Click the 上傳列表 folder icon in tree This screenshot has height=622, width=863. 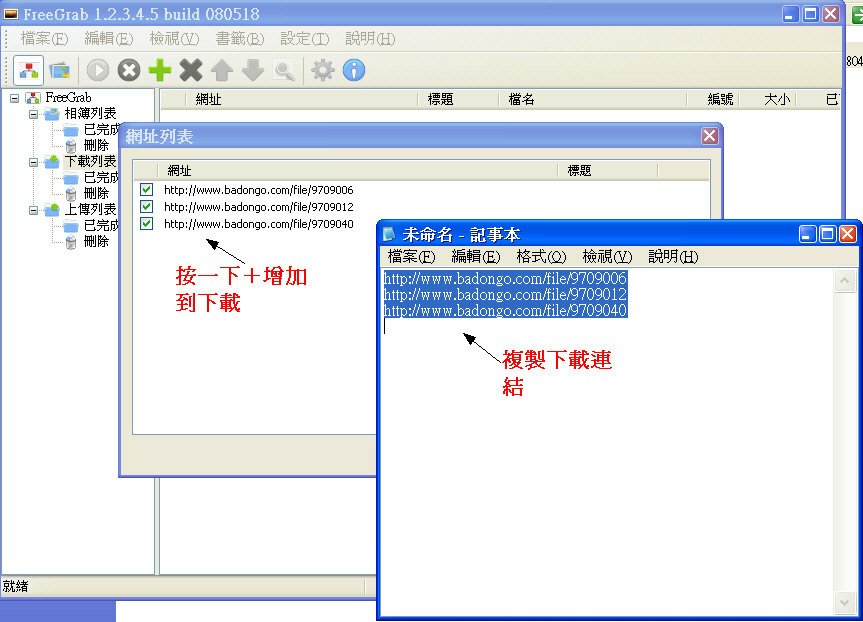click(52, 210)
